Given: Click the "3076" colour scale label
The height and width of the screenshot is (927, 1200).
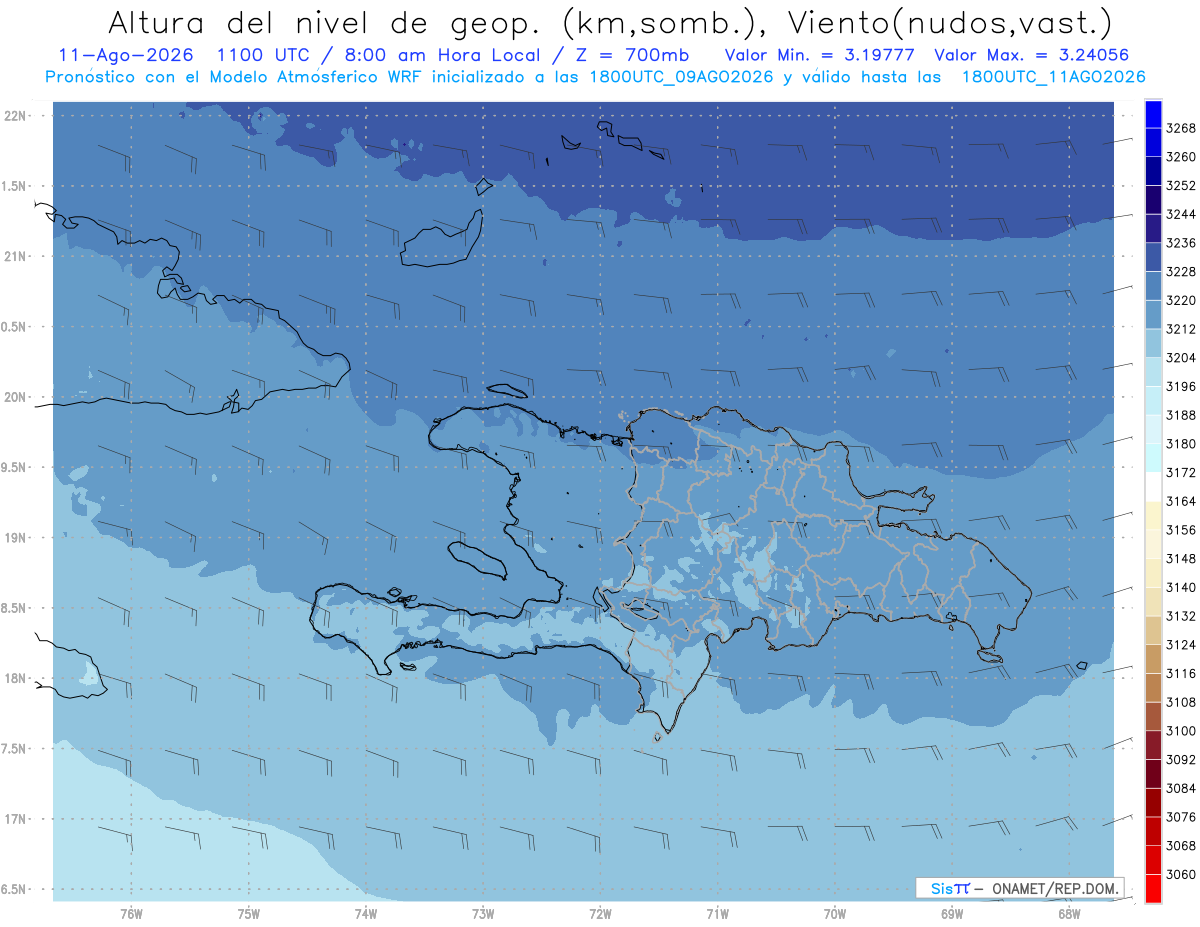Looking at the screenshot, I should pyautogui.click(x=1181, y=817).
